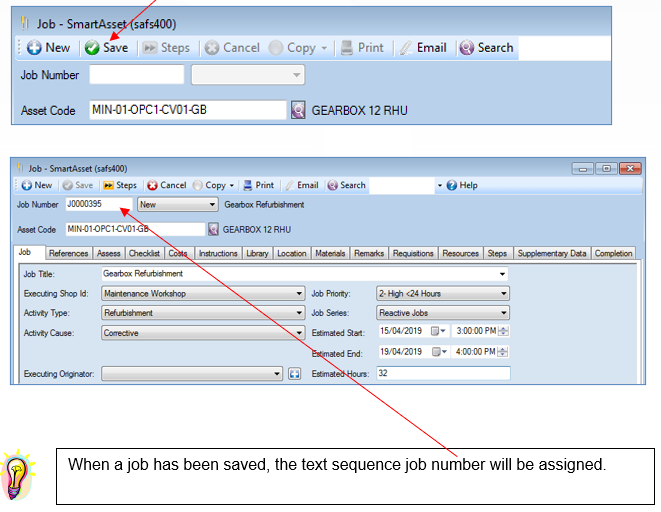The height and width of the screenshot is (512, 661).
Task: Open the Completion tab
Action: [x=613, y=253]
